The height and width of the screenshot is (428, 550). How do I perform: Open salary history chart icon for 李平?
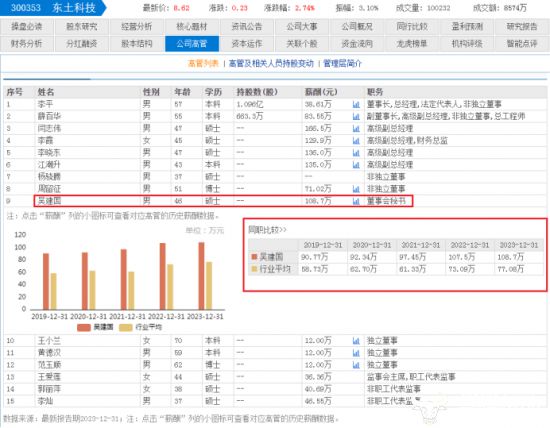[356, 104]
